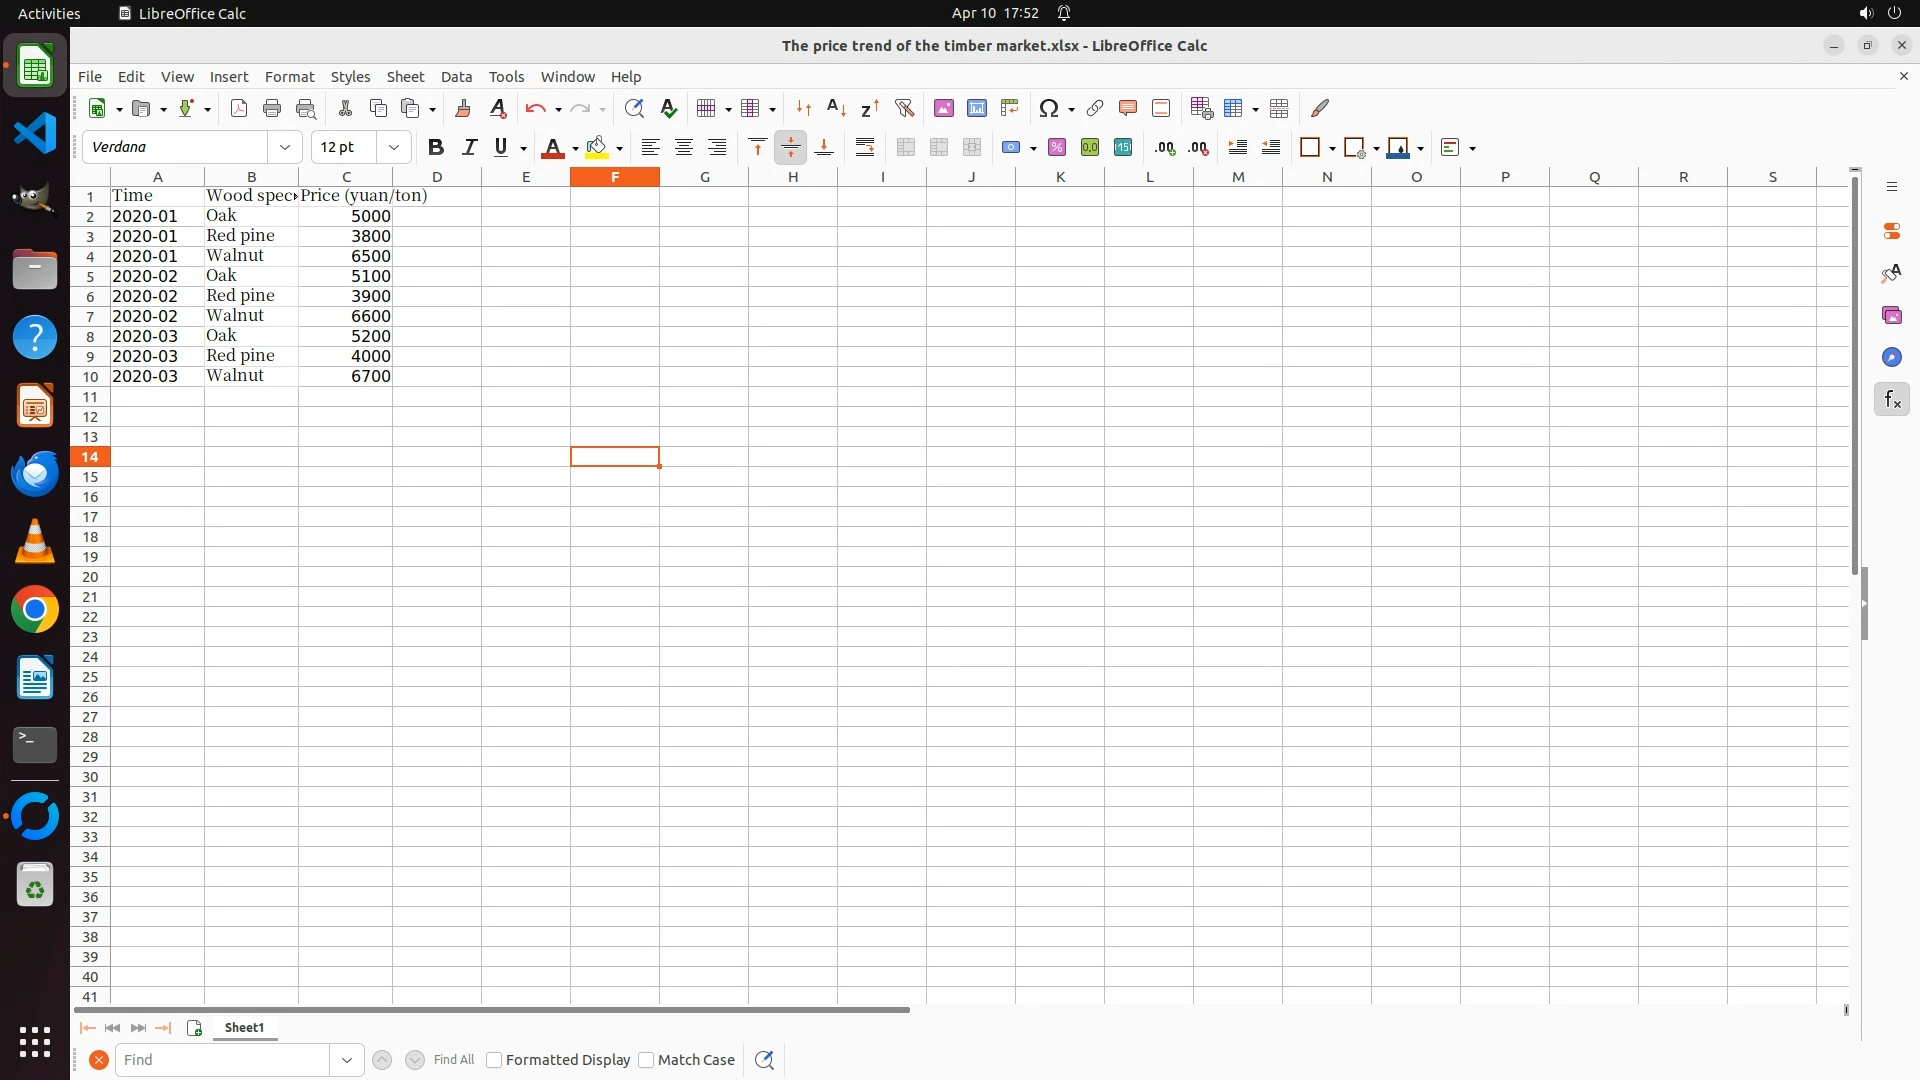Open the Navigator sidebar panel
Viewport: 1920px width, 1080px height.
(x=1891, y=358)
